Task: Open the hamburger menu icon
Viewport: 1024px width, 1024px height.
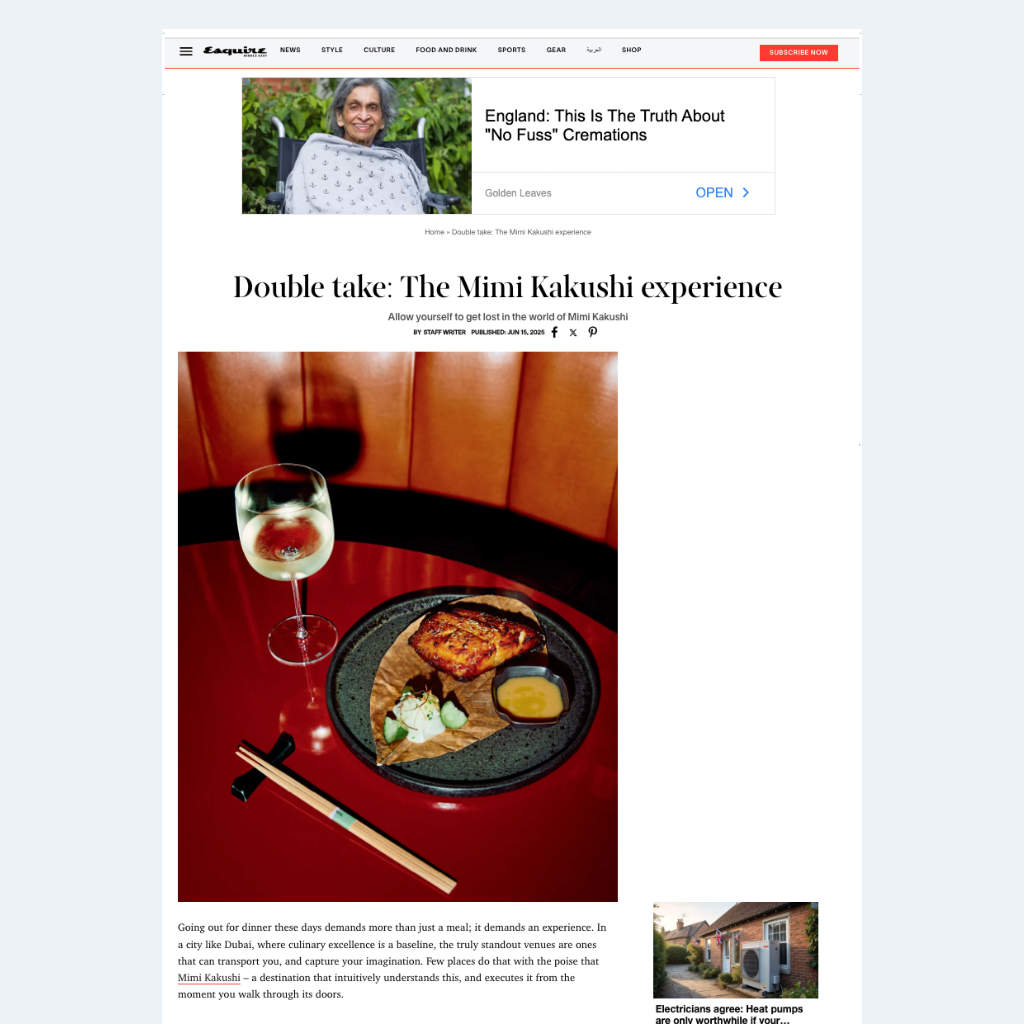Action: (186, 51)
